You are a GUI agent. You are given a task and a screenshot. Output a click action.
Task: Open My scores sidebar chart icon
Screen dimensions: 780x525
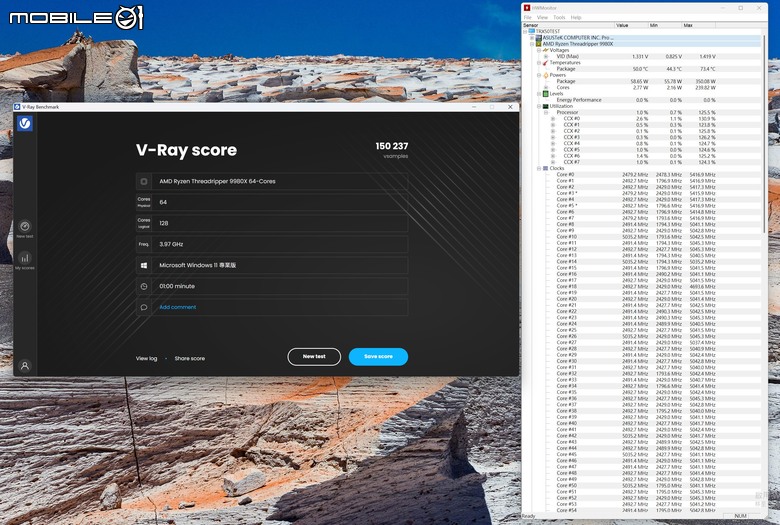point(25,258)
